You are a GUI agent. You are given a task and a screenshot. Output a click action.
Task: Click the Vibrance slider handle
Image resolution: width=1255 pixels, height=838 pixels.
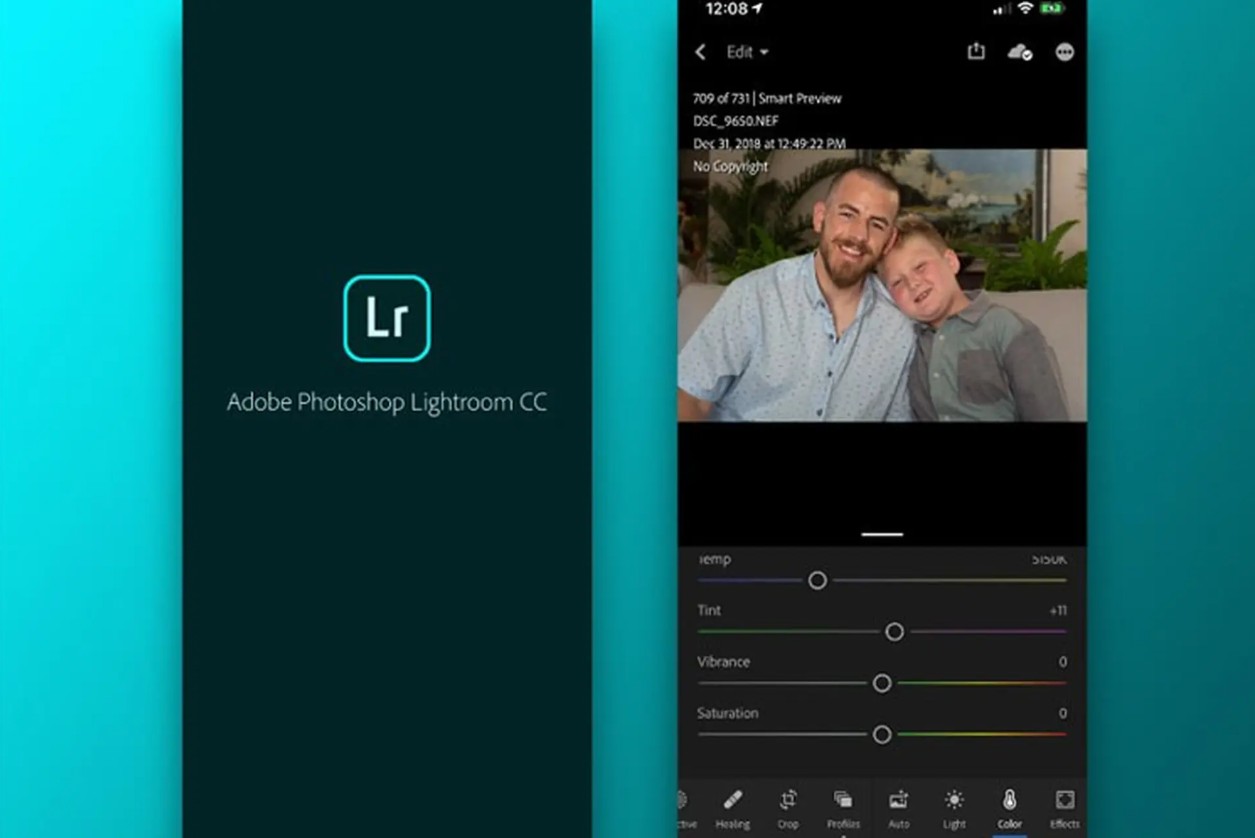[882, 683]
